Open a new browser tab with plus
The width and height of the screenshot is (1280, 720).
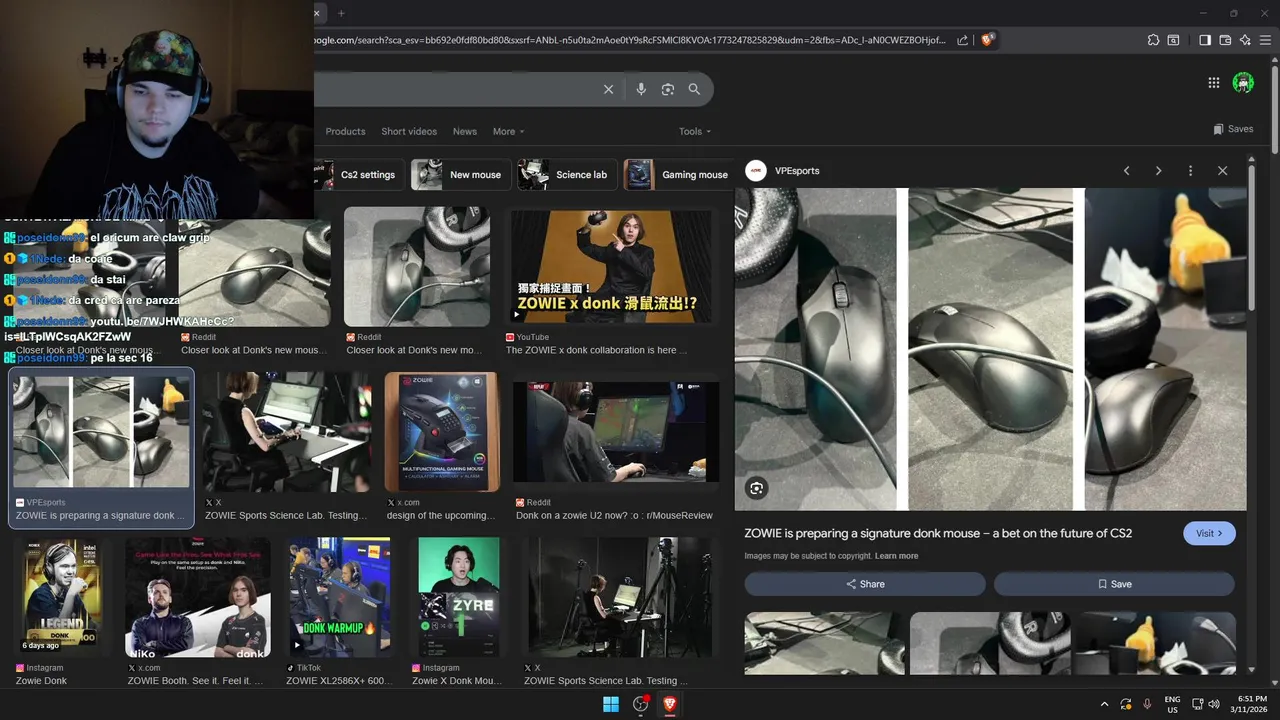click(341, 13)
